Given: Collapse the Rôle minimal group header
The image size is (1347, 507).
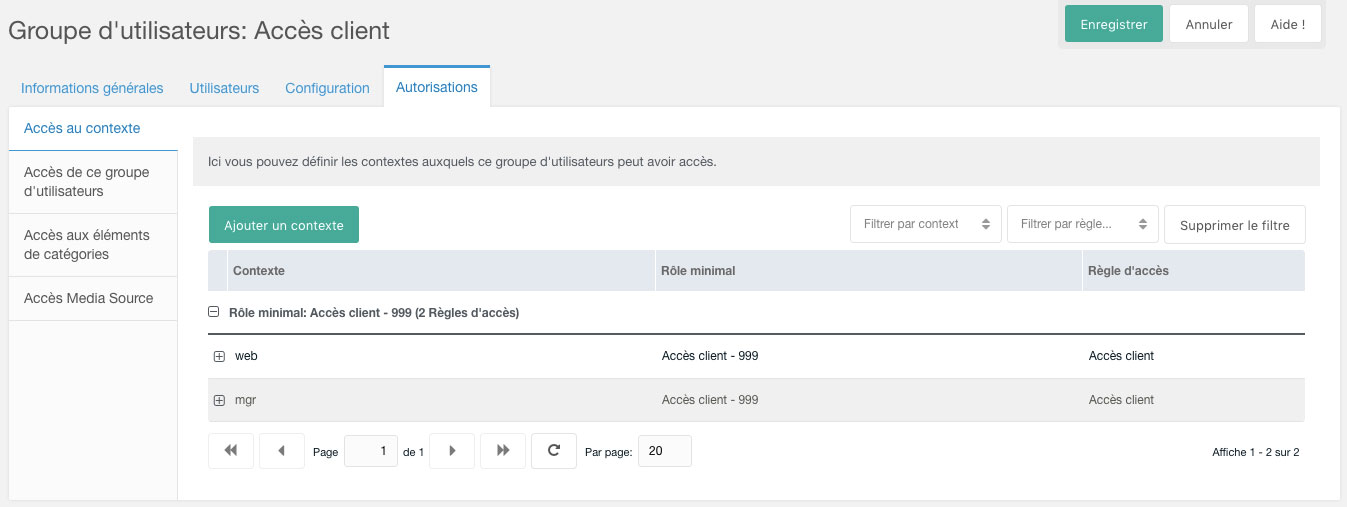Looking at the screenshot, I should click(213, 312).
